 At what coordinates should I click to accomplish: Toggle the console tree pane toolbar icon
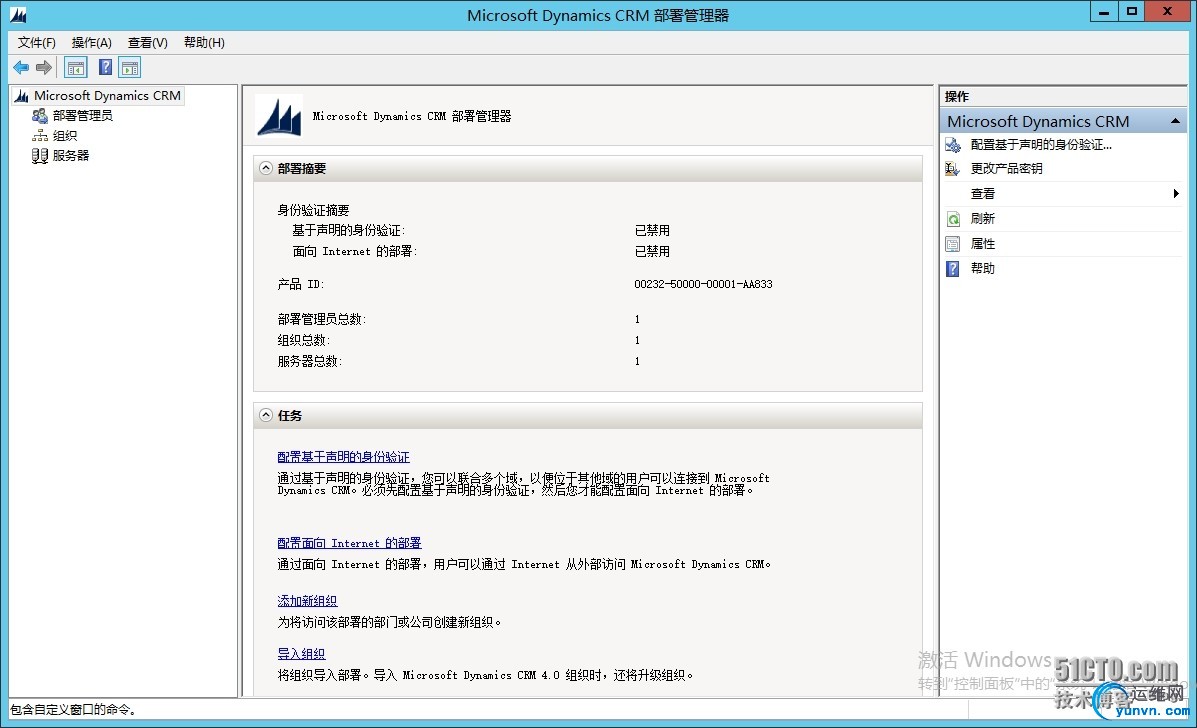pos(76,68)
